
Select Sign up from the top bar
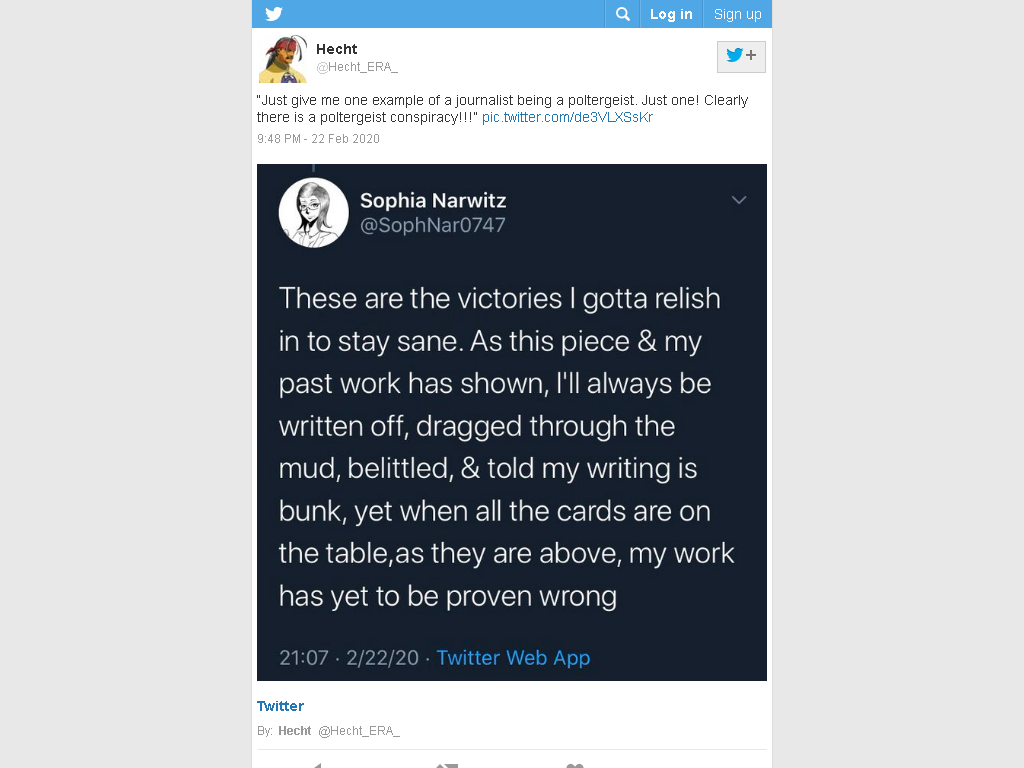pos(737,14)
